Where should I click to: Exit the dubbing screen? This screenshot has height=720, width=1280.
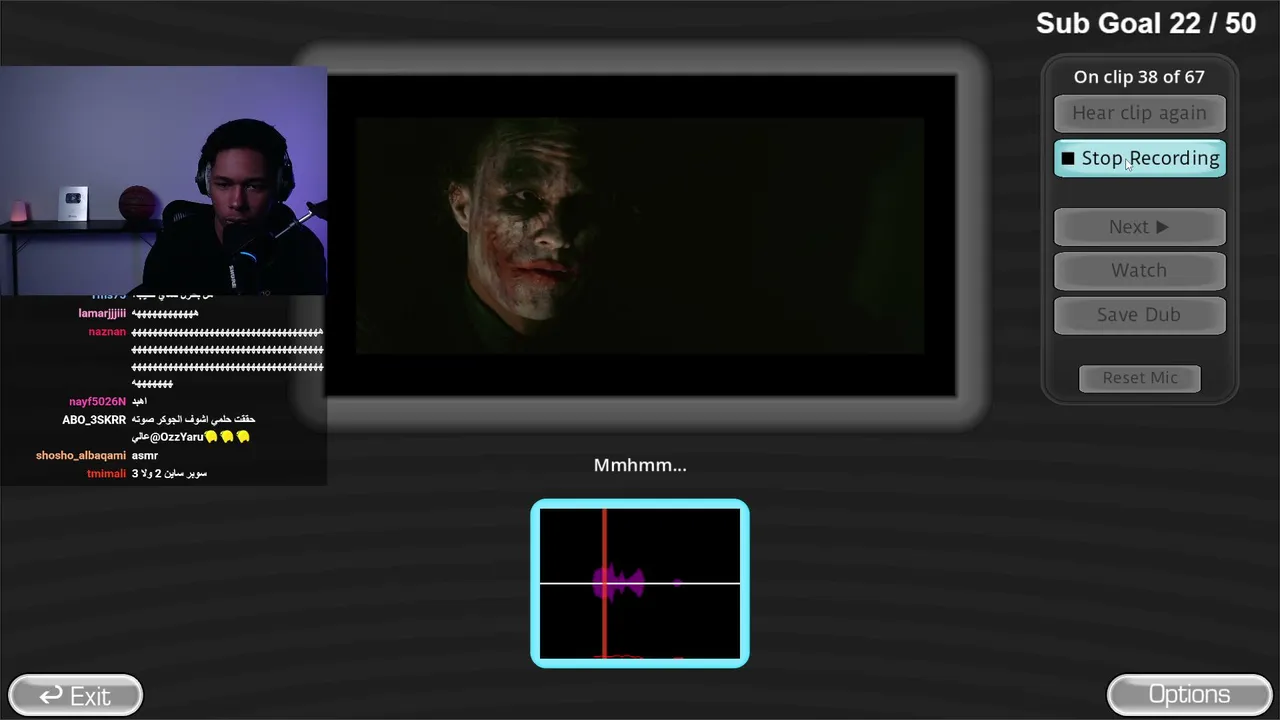coord(75,695)
